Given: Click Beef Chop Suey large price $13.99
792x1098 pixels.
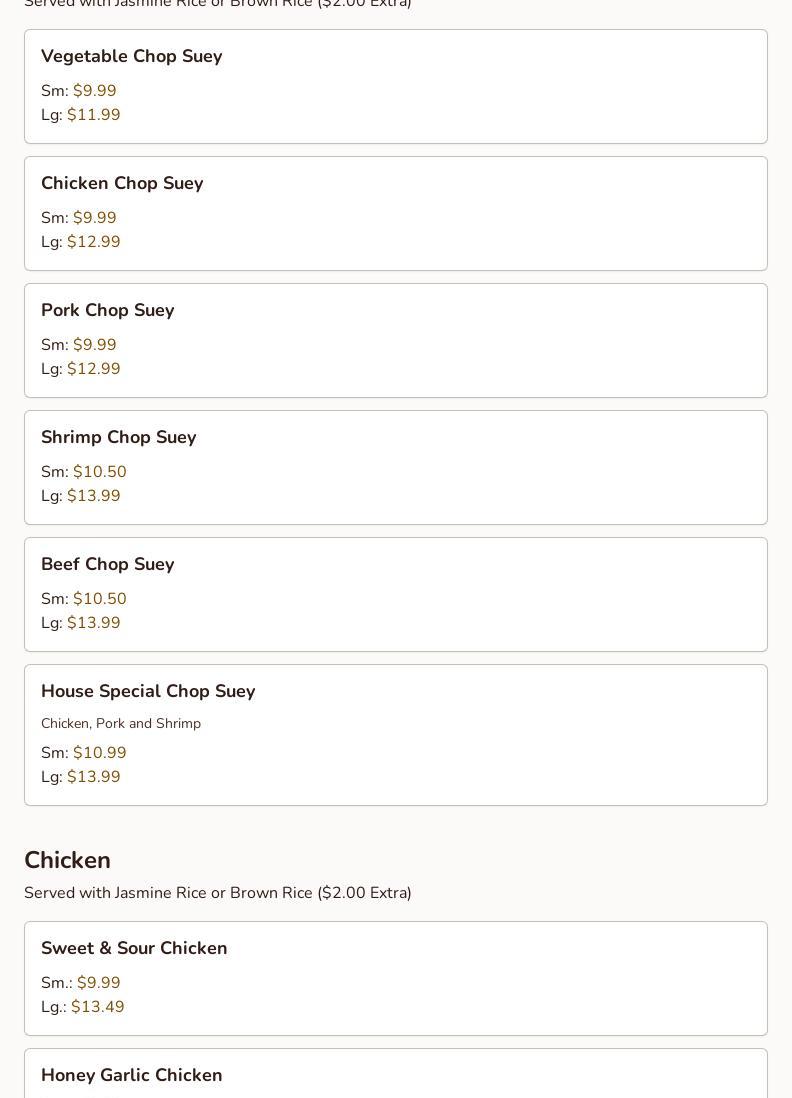Looking at the screenshot, I should (x=94, y=623).
